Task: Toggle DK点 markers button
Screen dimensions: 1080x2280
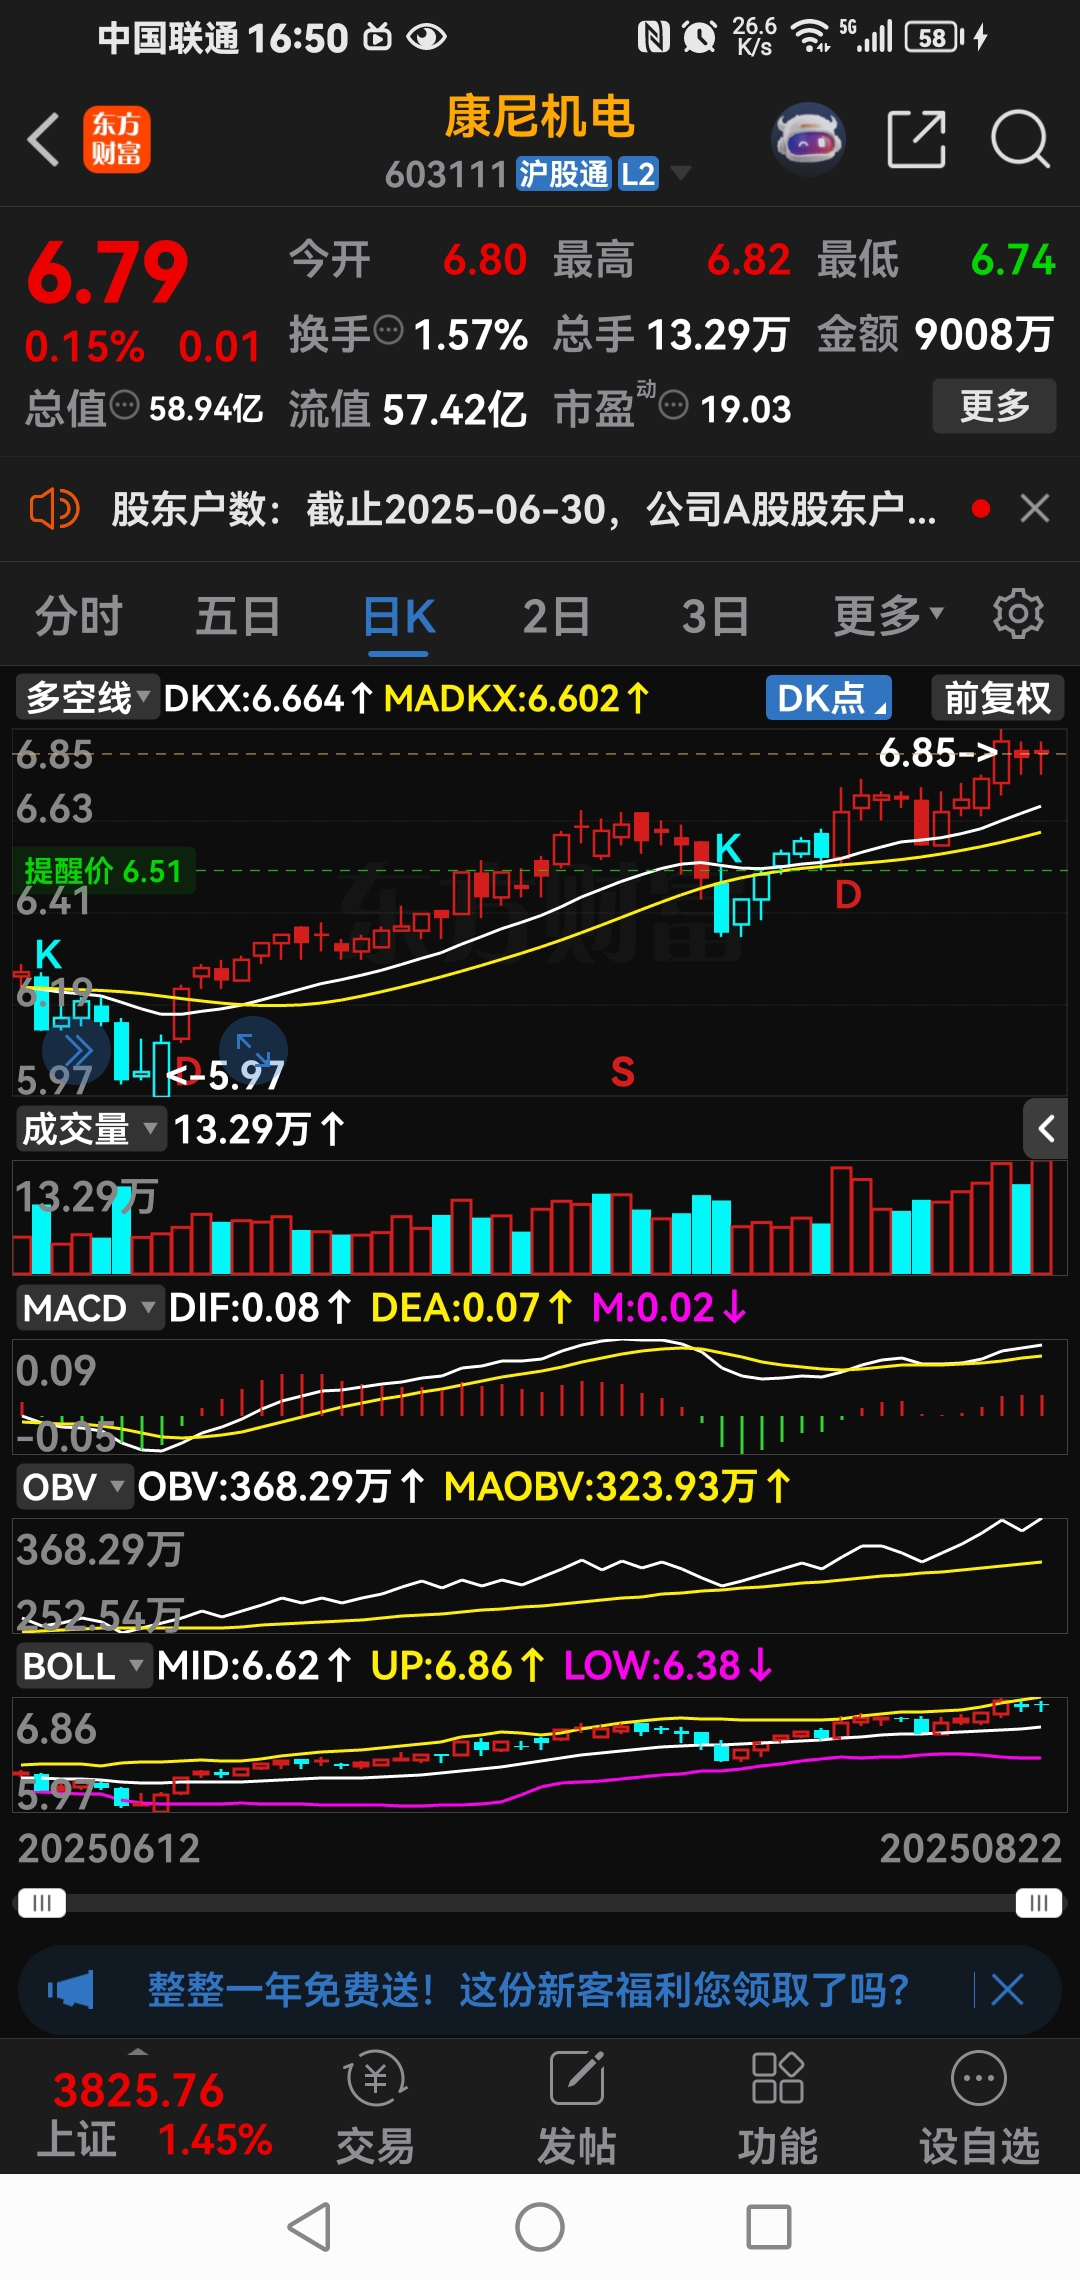Action: pyautogui.click(x=828, y=698)
